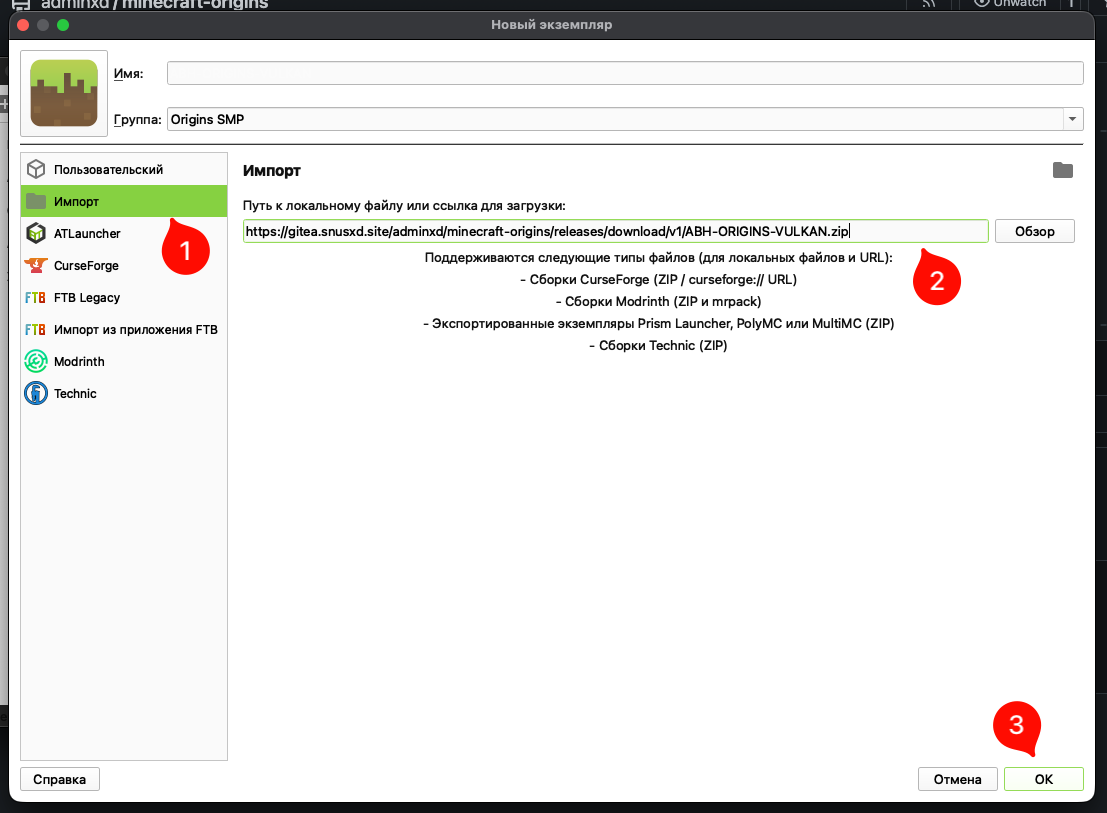Open the ATLauncher icon entry
Image resolution: width=1107 pixels, height=813 pixels.
click(x=36, y=234)
